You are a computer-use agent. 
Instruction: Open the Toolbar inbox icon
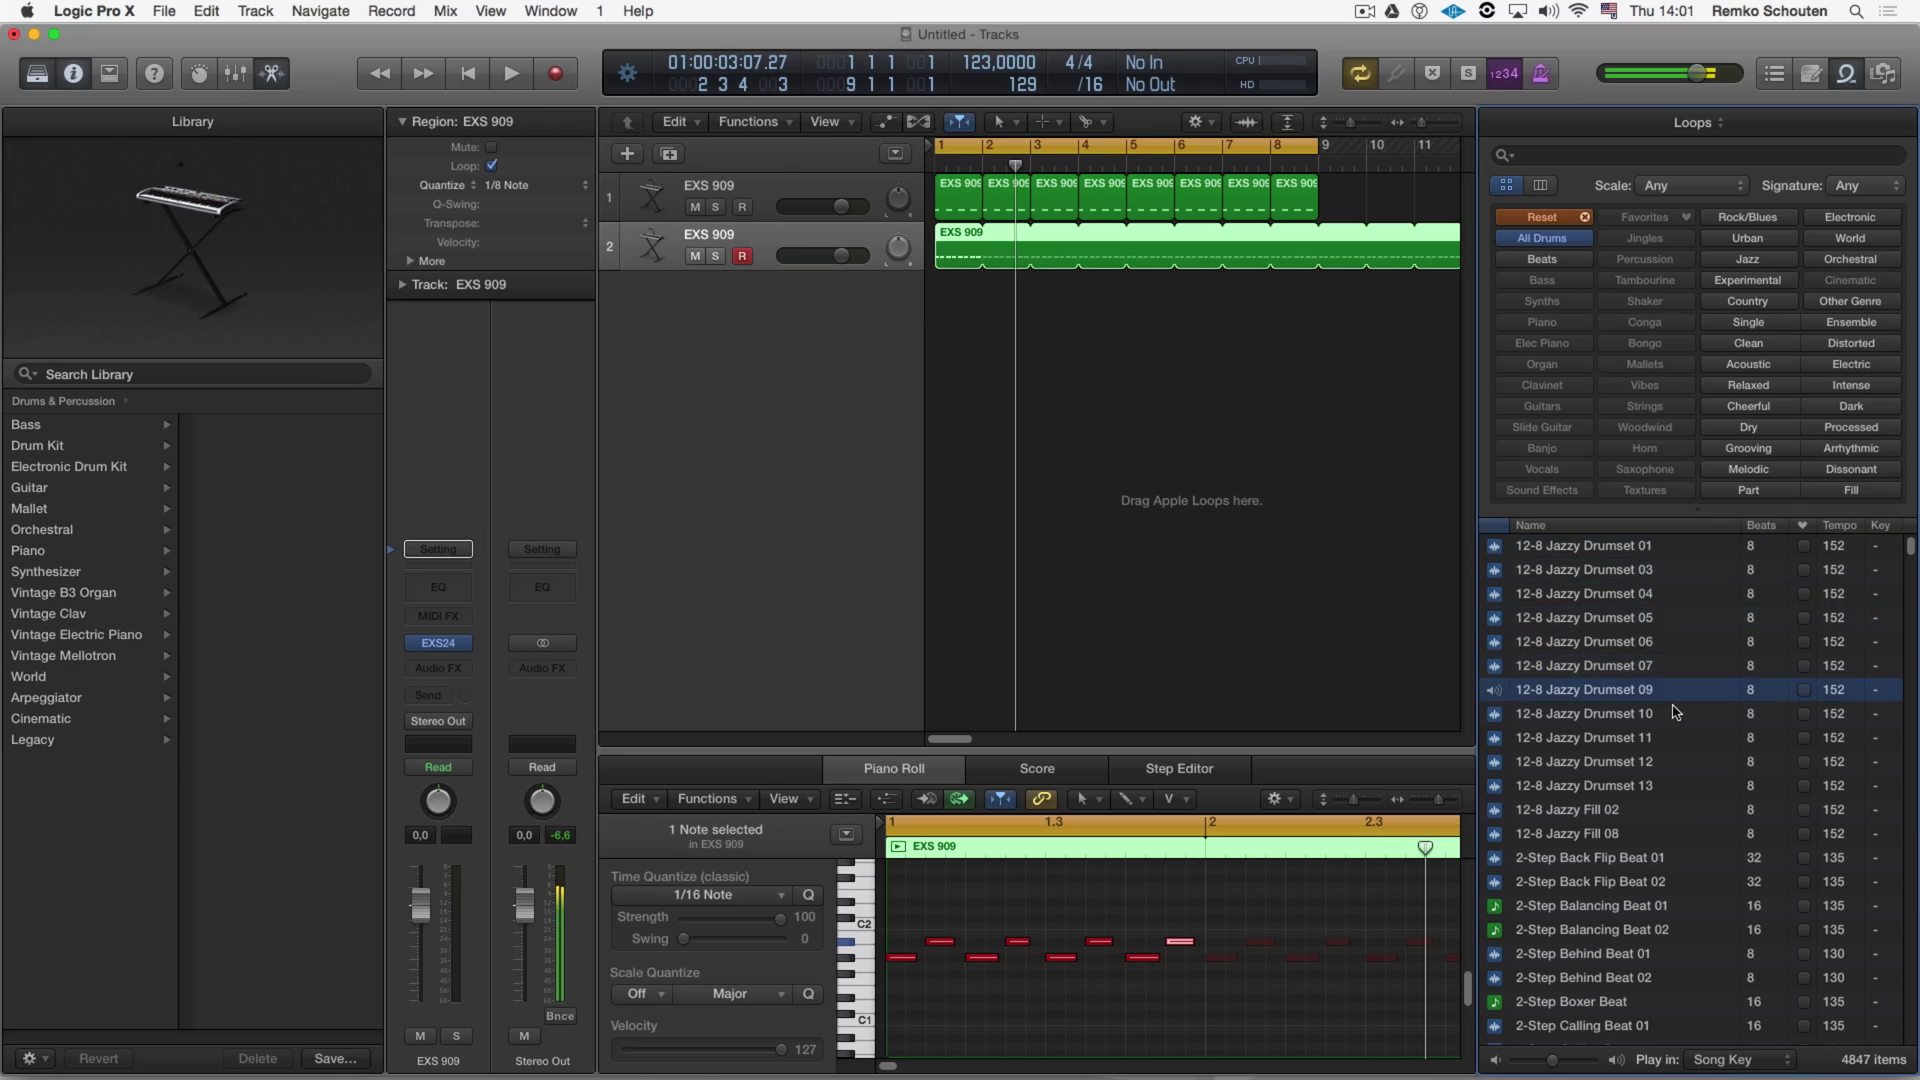(109, 73)
